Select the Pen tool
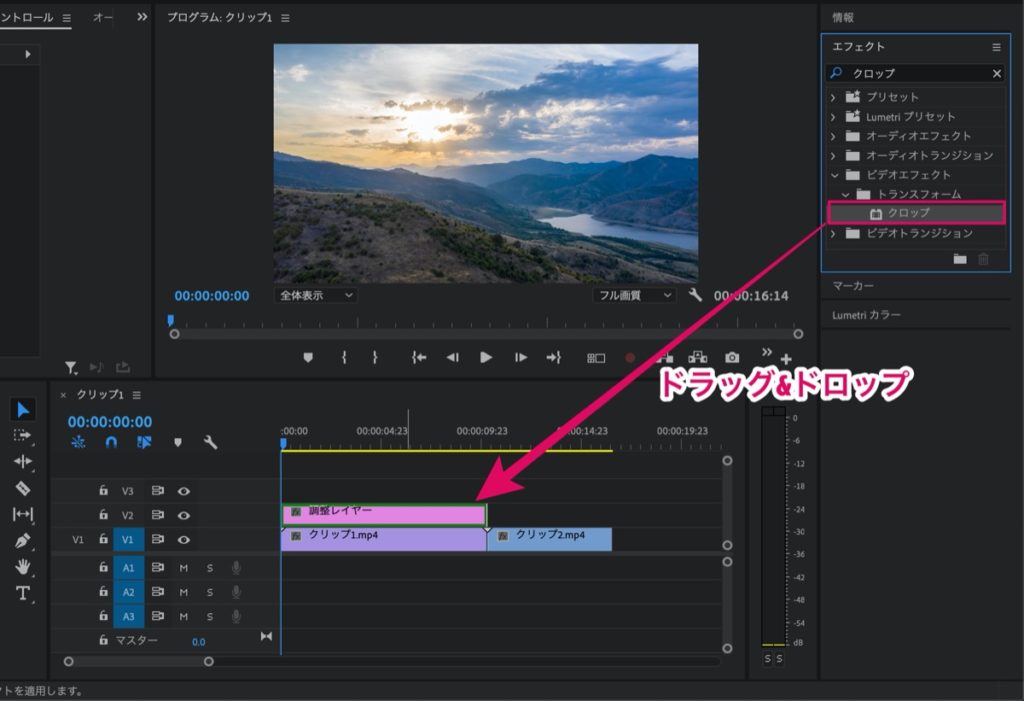The image size is (1024, 701). [x=22, y=540]
